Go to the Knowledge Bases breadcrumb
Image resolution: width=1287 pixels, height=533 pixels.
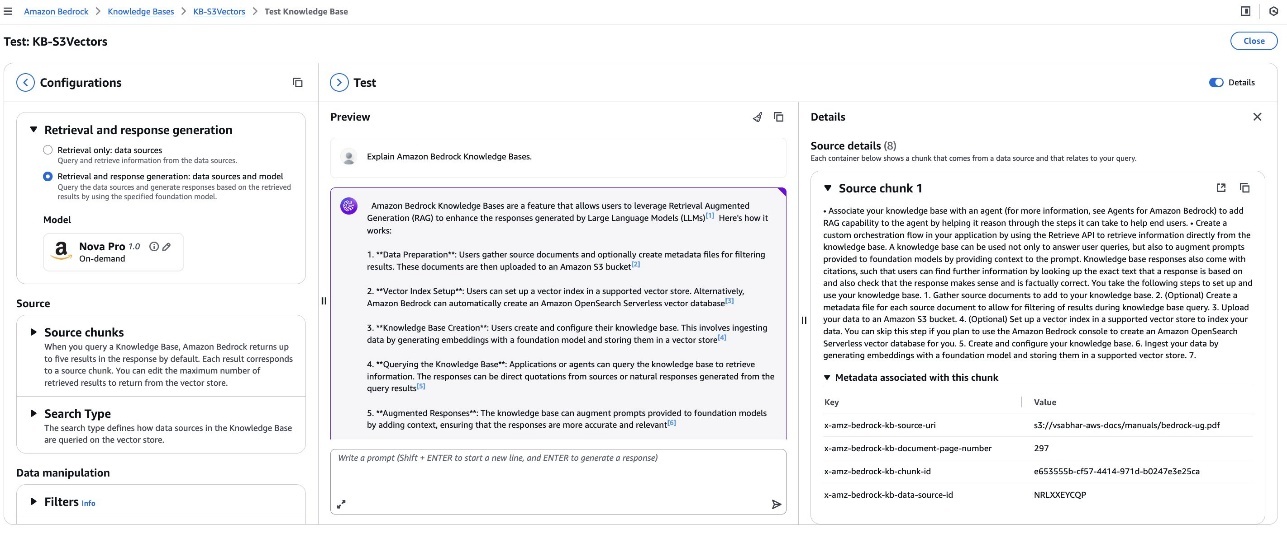(141, 11)
